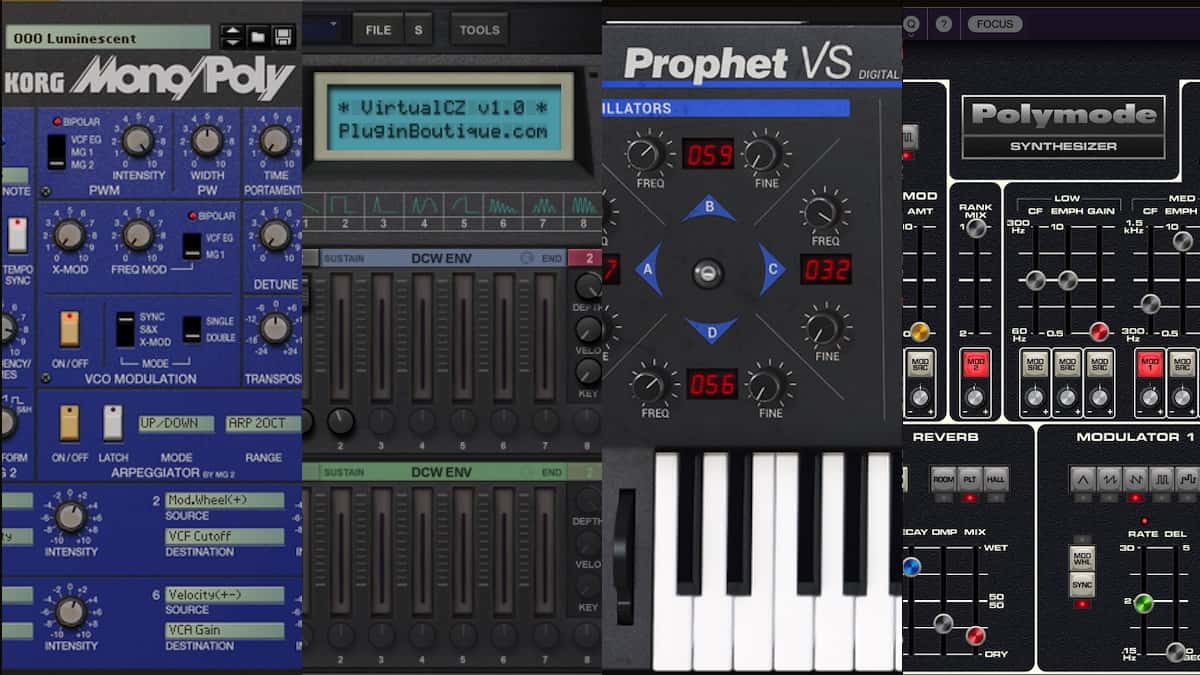Screen dimensions: 1200x675
Task: Flip the SYNC / S&X / X-MOD mode switch
Action: click(x=125, y=329)
